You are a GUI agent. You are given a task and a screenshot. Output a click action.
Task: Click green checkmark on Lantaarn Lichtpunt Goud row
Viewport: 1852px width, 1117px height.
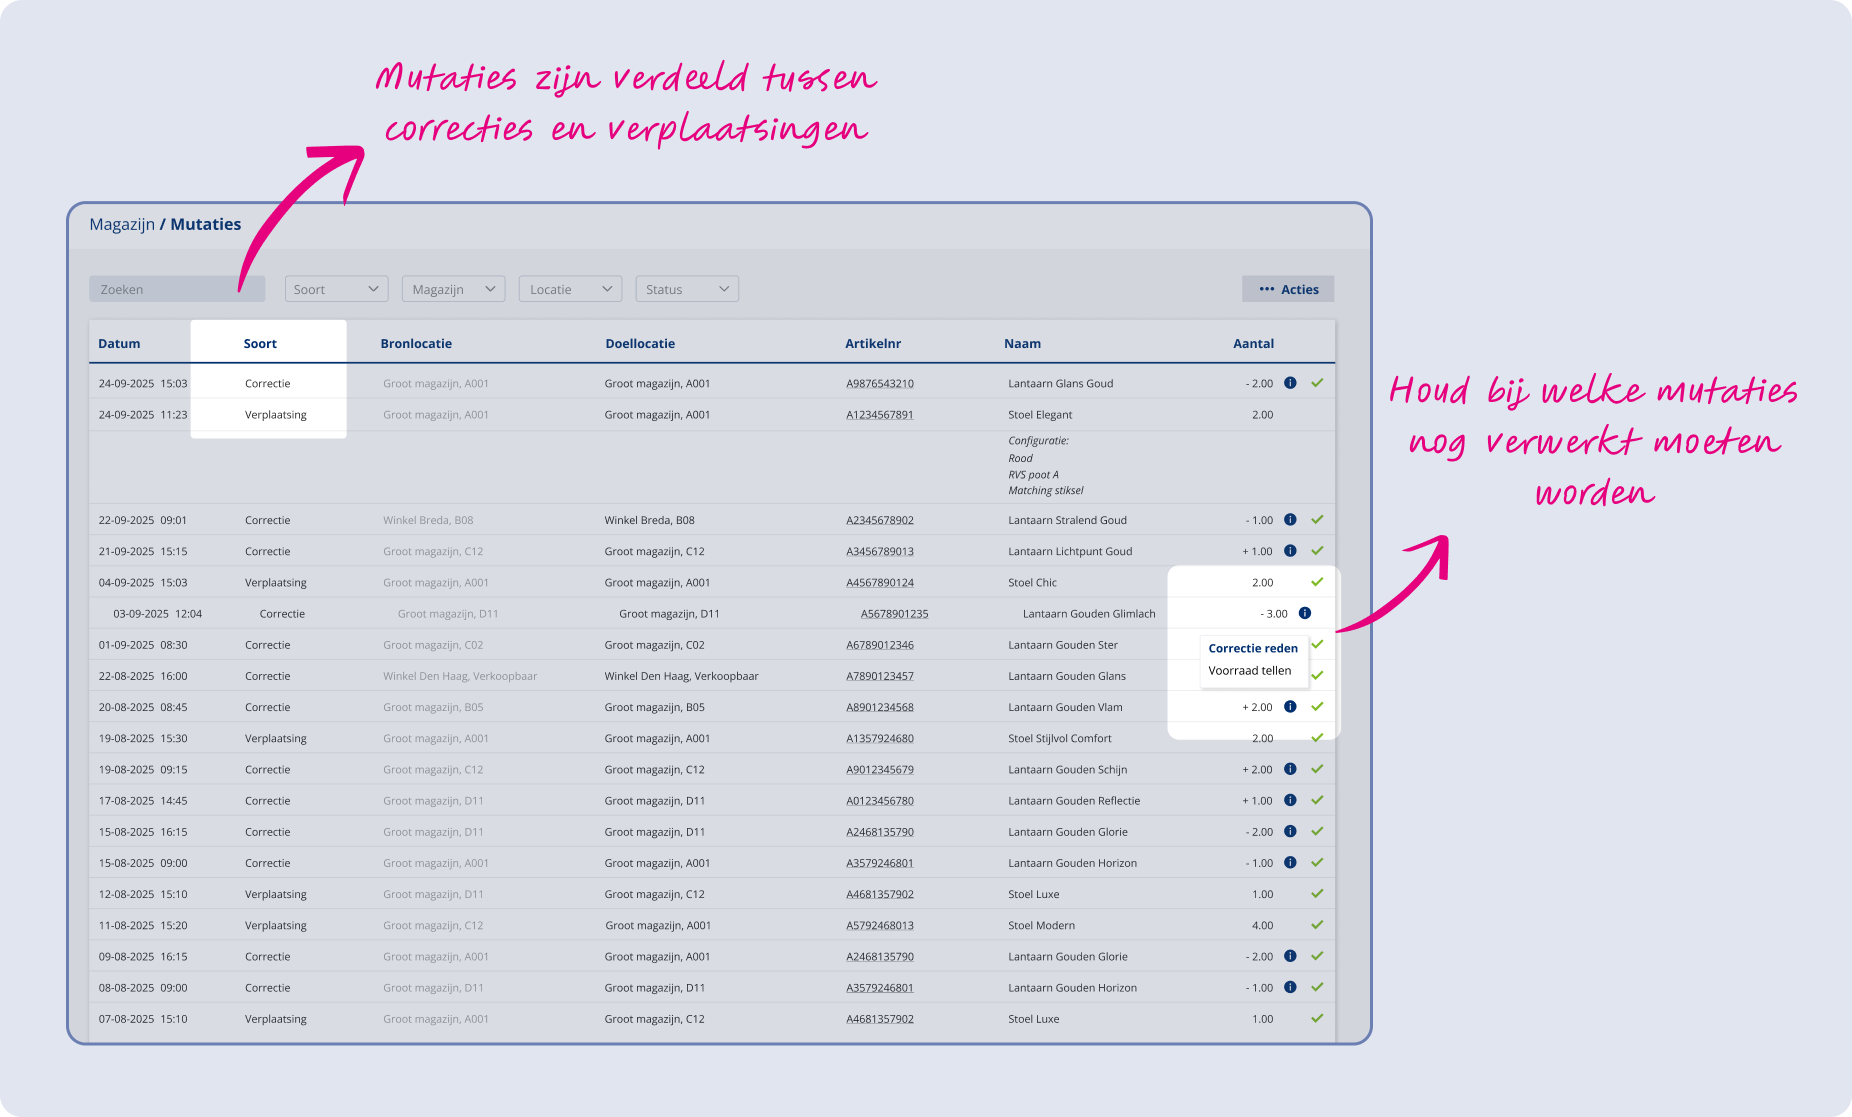tap(1317, 551)
